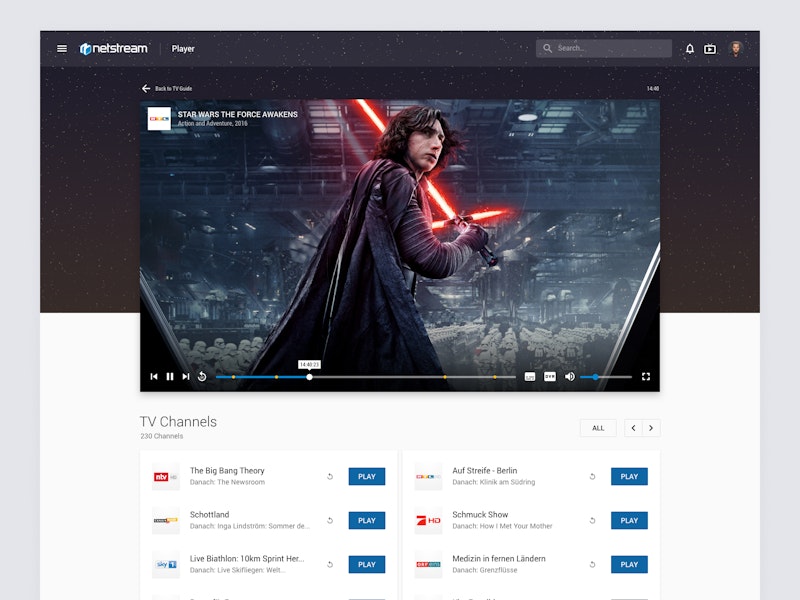Restart Auf Streife - Berlin from beginning

coord(592,477)
